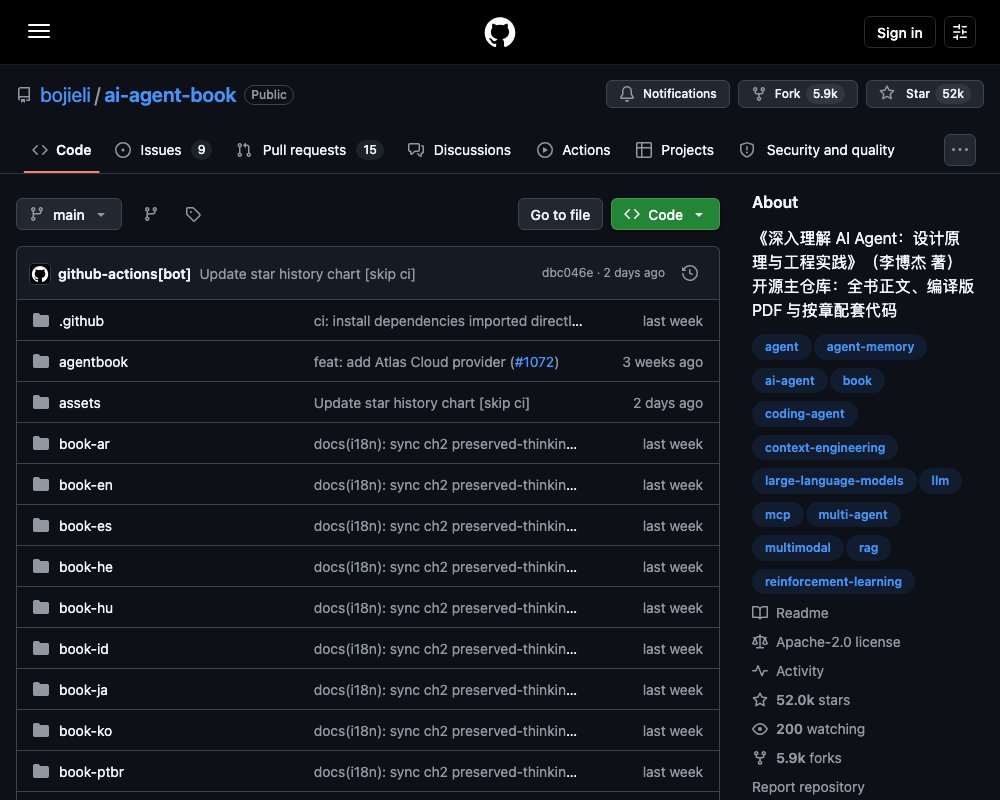Go to GitHub homepage via Octocat logo
Viewport: 1000px width, 800px height.
(x=500, y=32)
